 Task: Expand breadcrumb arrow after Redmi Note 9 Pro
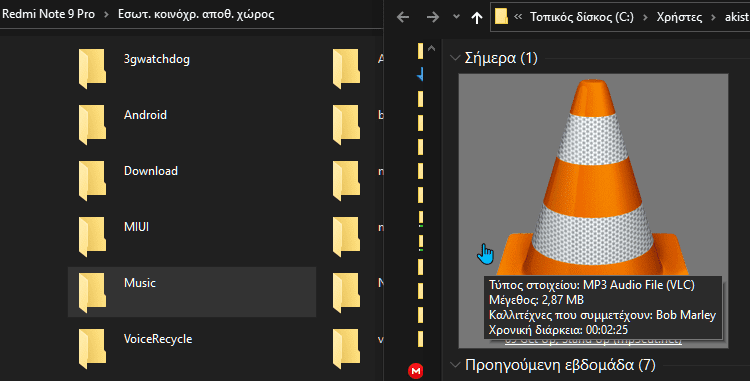click(106, 15)
